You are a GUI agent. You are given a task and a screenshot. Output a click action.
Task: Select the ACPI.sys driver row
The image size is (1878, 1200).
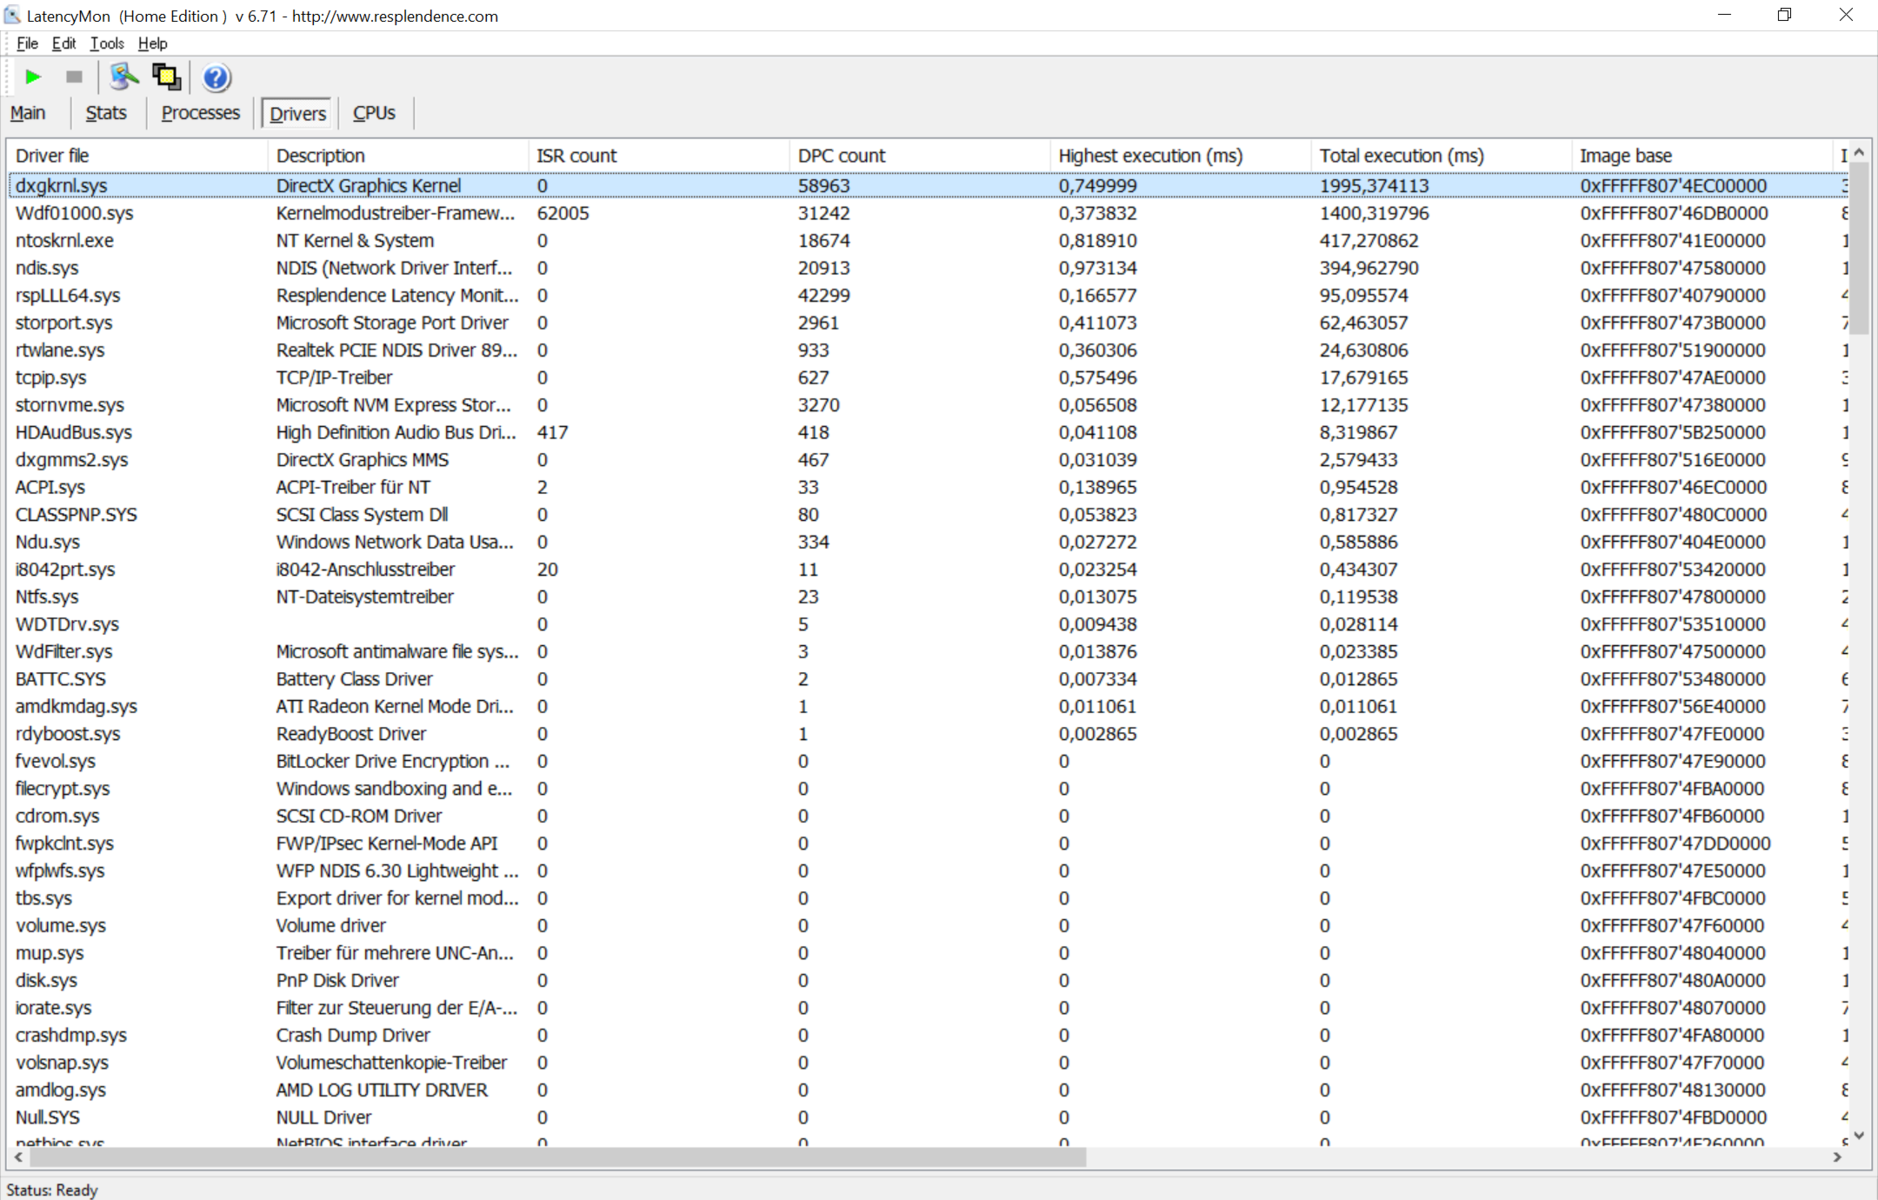point(928,487)
